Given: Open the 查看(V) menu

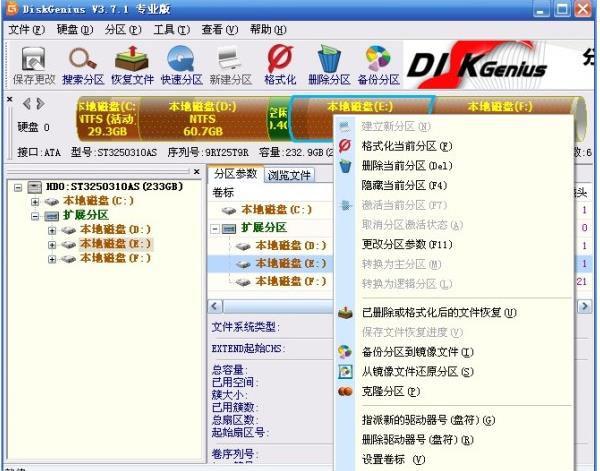Looking at the screenshot, I should point(220,29).
